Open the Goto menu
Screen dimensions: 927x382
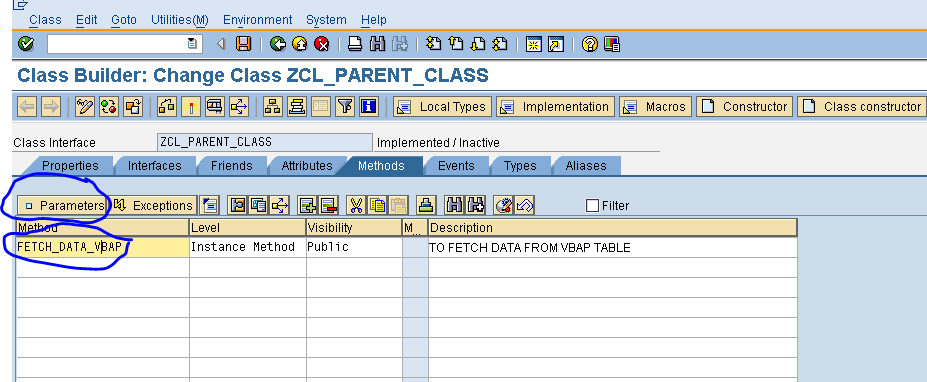[124, 20]
